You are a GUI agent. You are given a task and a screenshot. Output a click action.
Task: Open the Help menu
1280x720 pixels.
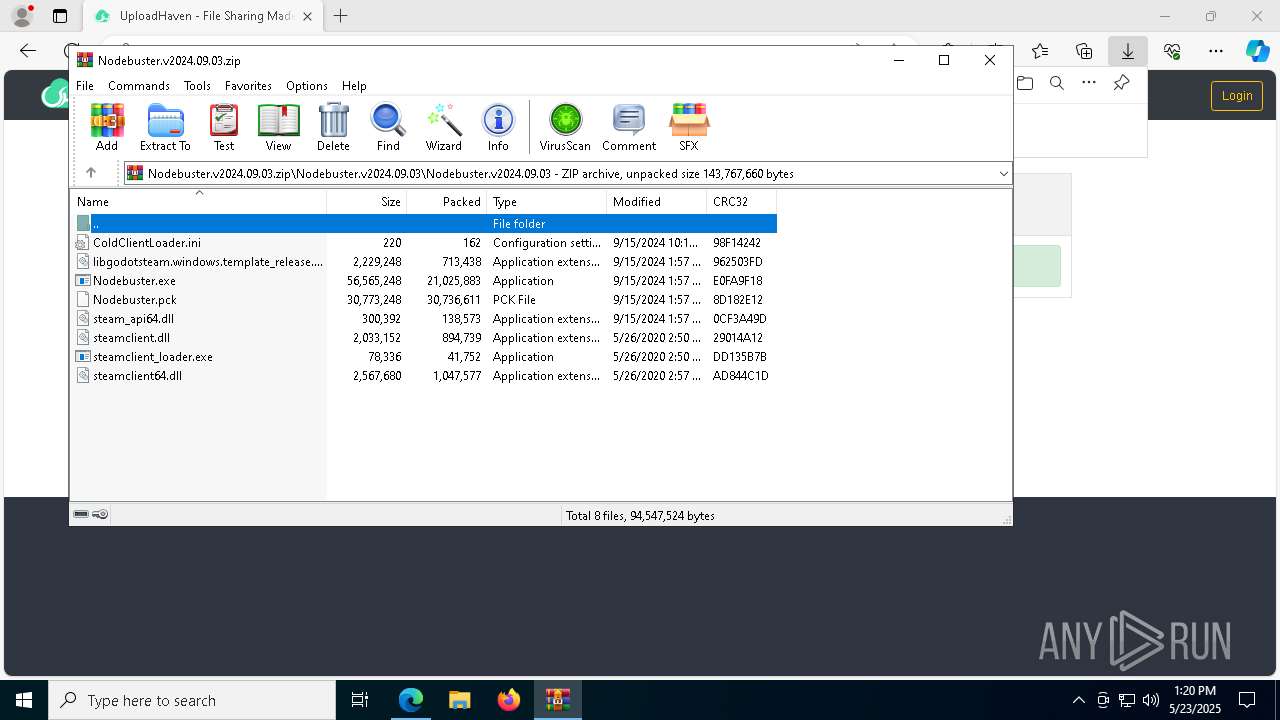(354, 86)
